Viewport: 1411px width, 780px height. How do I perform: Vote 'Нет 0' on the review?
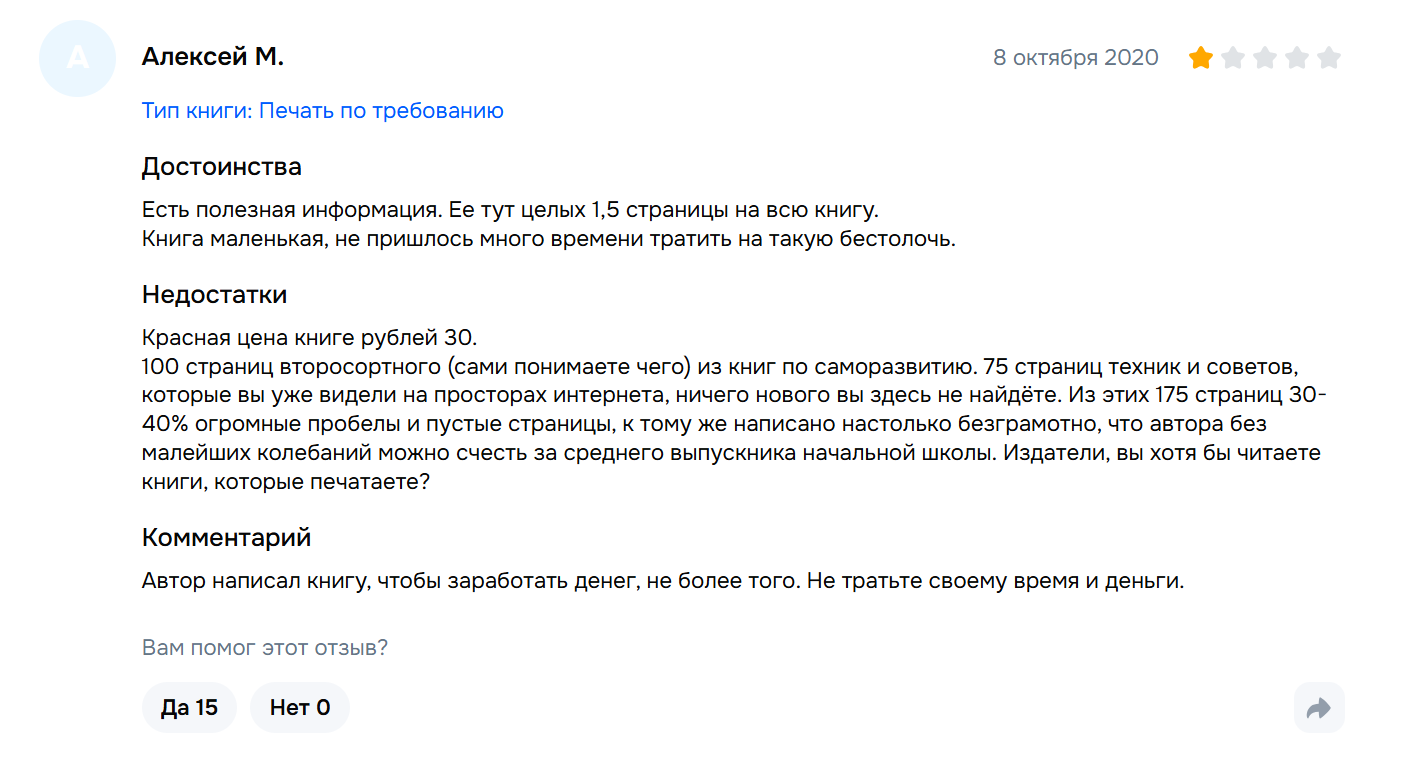pyautogui.click(x=300, y=708)
